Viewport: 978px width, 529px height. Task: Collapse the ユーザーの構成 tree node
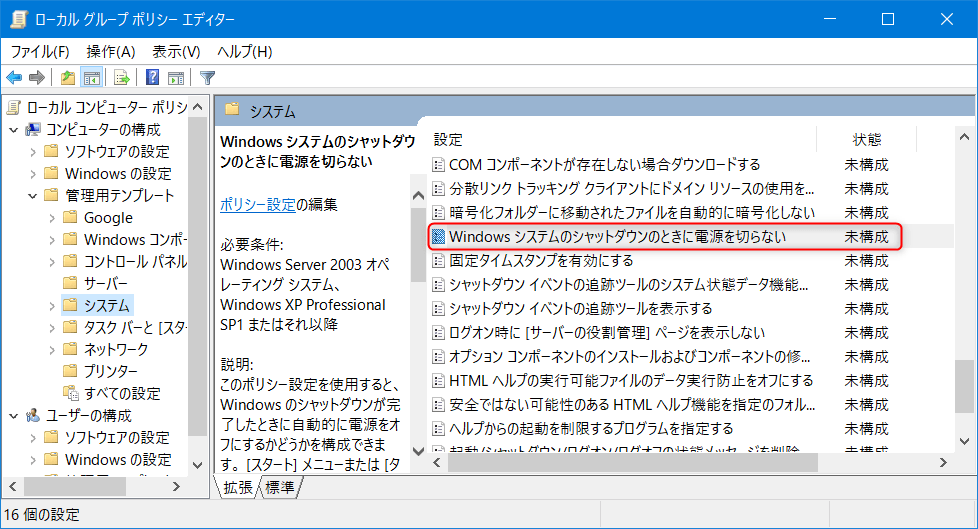tap(13, 416)
